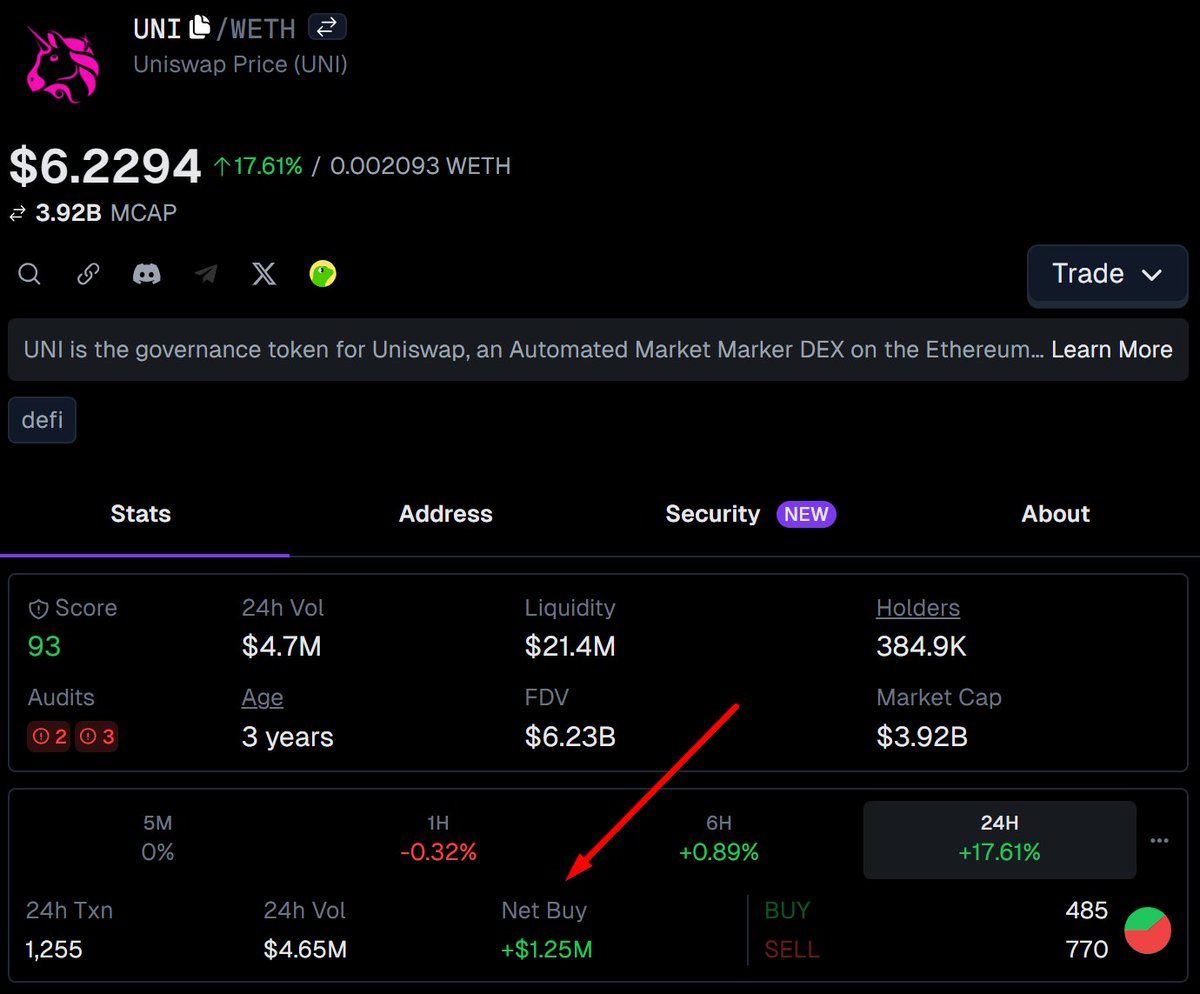Open the Trade dropdown
1200x994 pixels.
click(1107, 274)
